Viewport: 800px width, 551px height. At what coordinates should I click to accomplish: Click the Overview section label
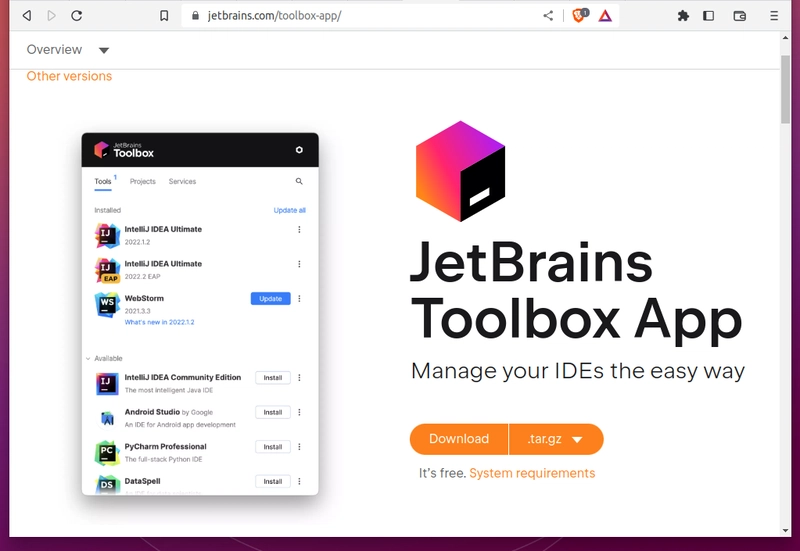click(x=54, y=50)
